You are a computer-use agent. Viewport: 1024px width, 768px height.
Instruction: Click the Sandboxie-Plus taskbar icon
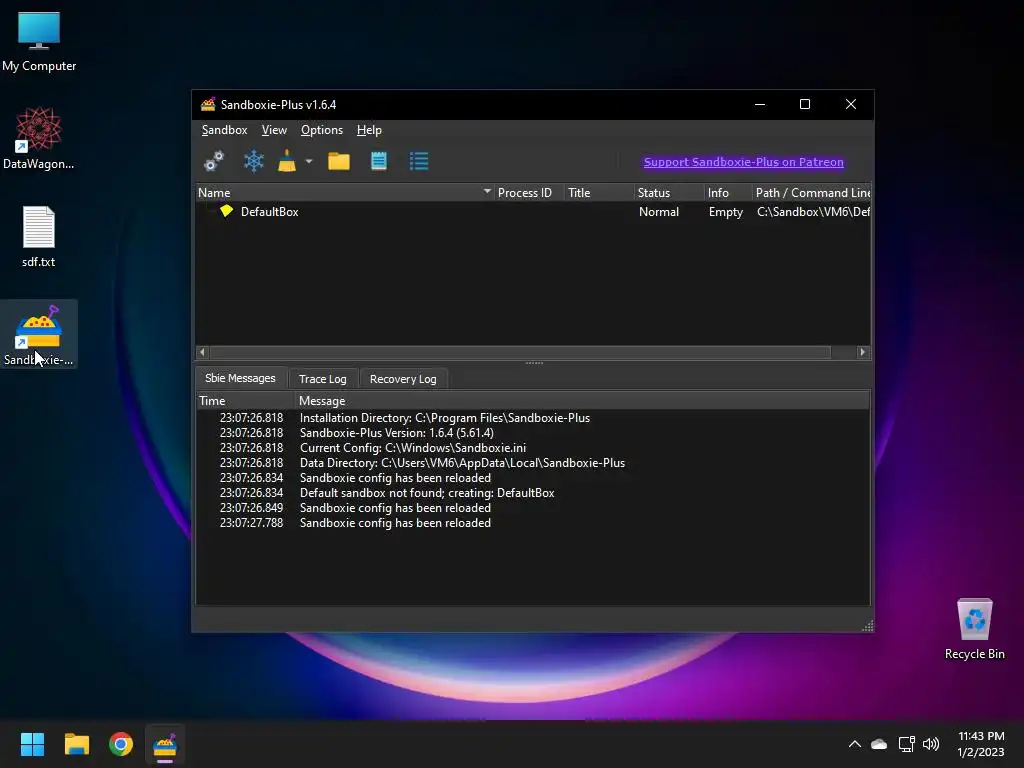165,744
